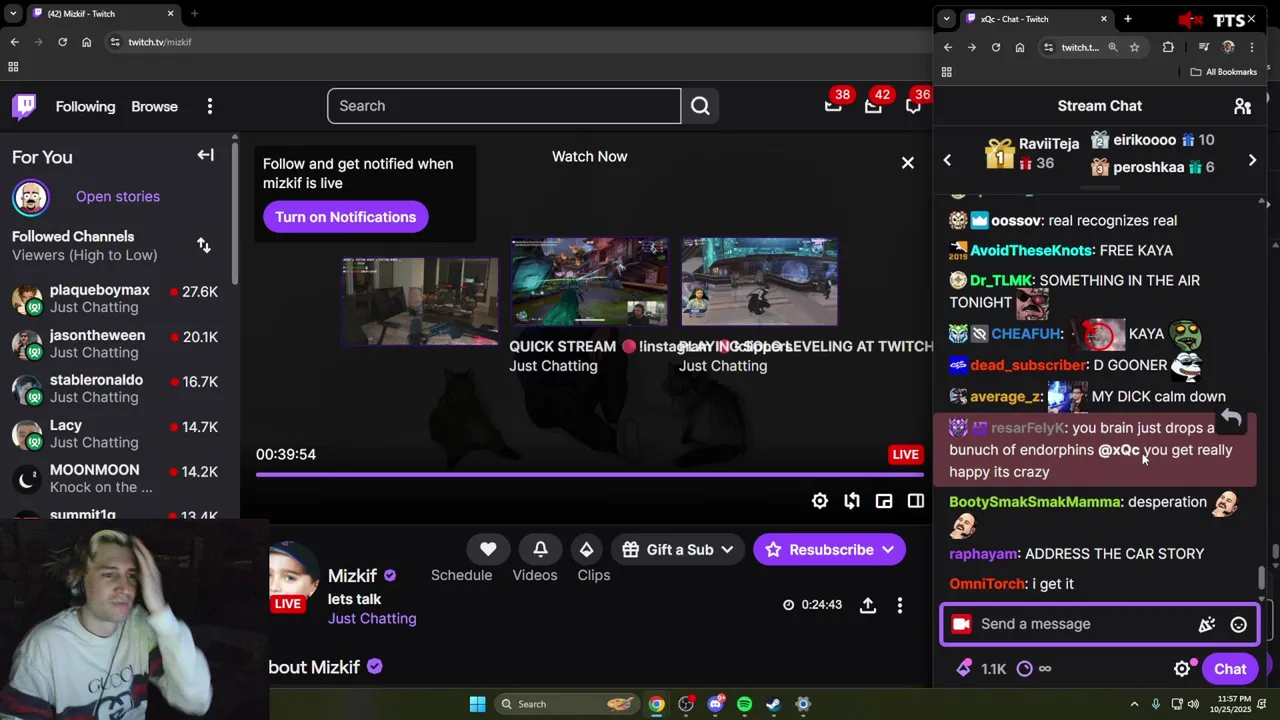Open the Twitch home logo

pyautogui.click(x=24, y=106)
